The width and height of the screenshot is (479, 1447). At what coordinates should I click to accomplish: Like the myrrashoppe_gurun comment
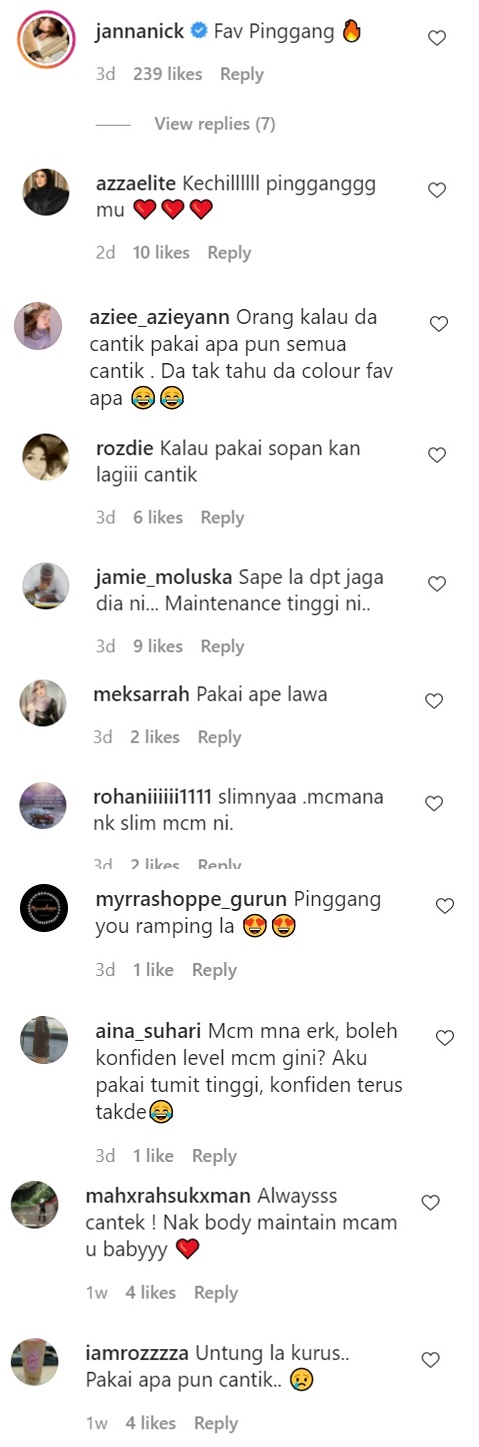click(x=445, y=906)
